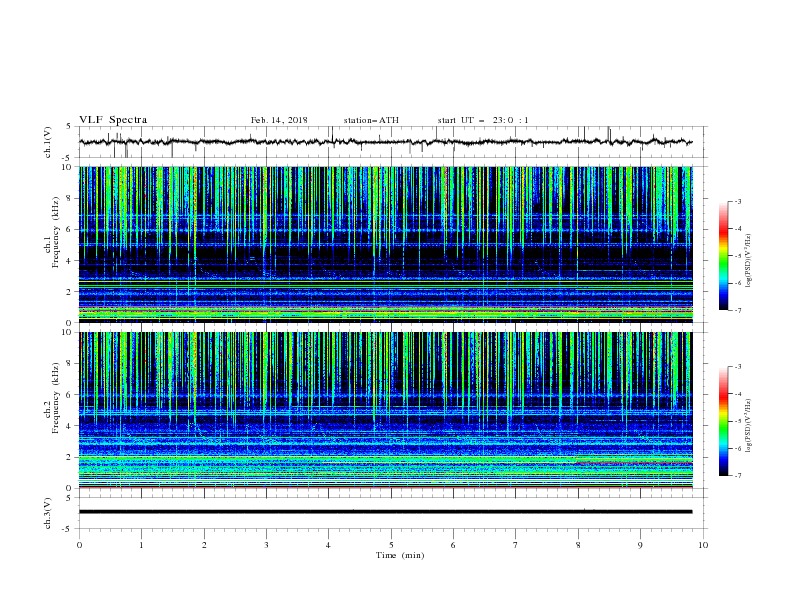This screenshot has width=792, height=612.
Task: Click the color bar beside the ch.1 spectrogram
Action: (723, 256)
